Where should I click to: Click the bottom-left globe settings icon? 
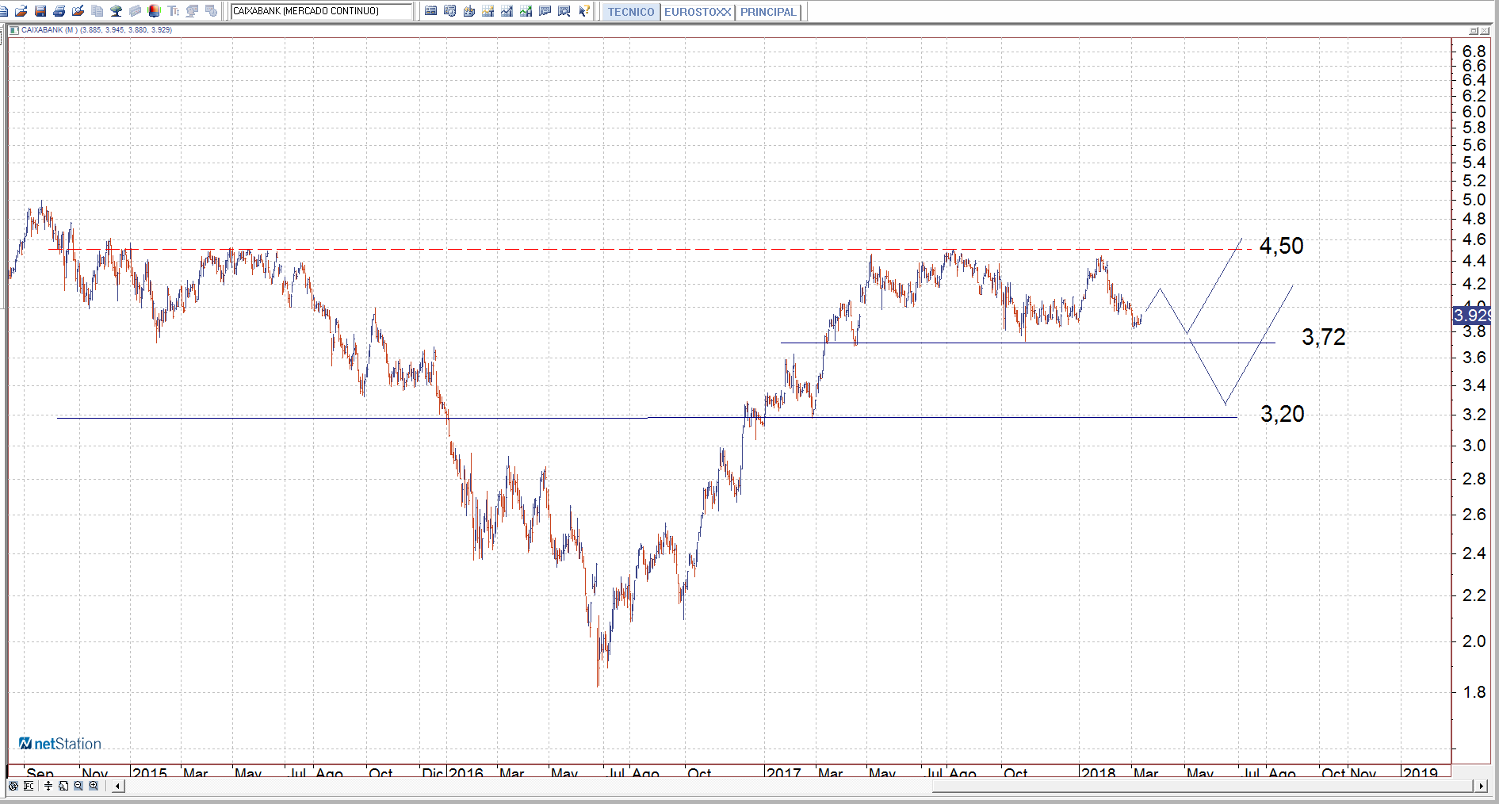pos(13,786)
